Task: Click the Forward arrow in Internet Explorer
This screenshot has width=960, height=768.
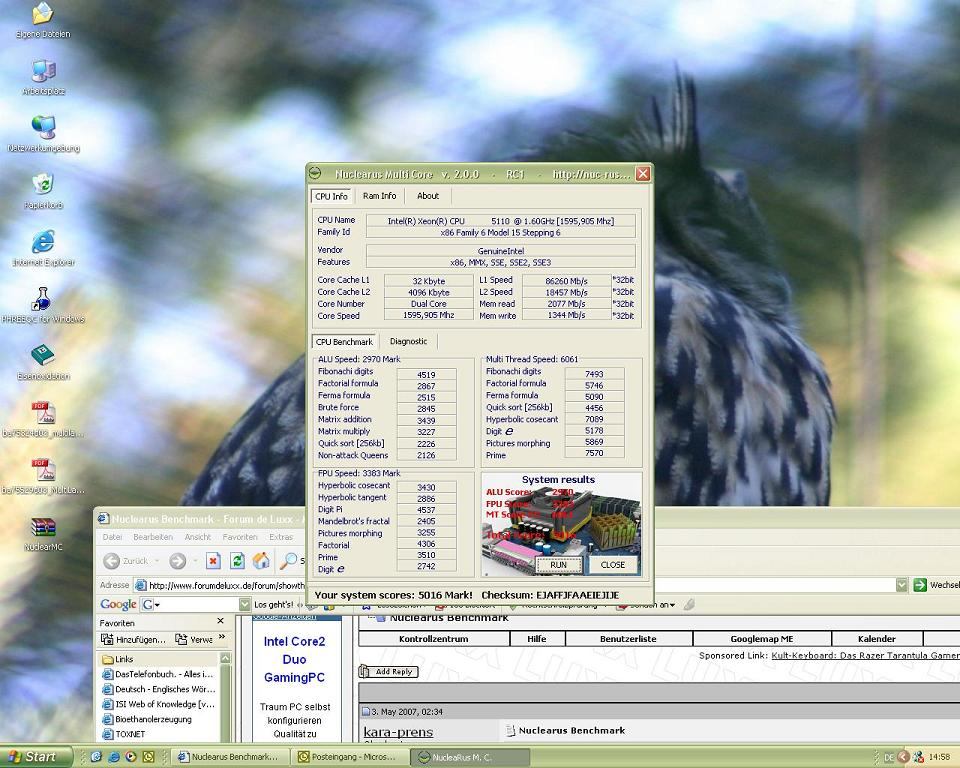Action: click(178, 560)
